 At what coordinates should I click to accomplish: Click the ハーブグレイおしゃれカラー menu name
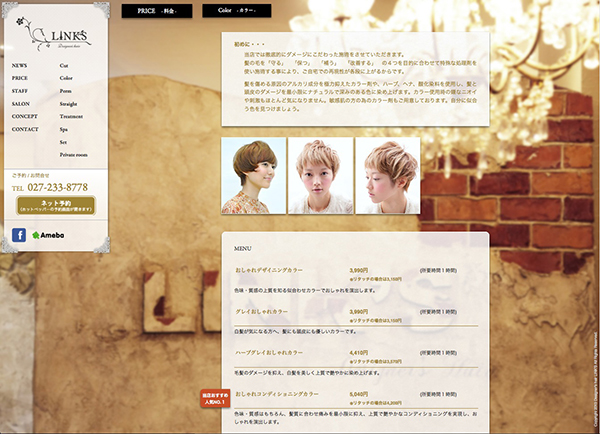pos(269,352)
